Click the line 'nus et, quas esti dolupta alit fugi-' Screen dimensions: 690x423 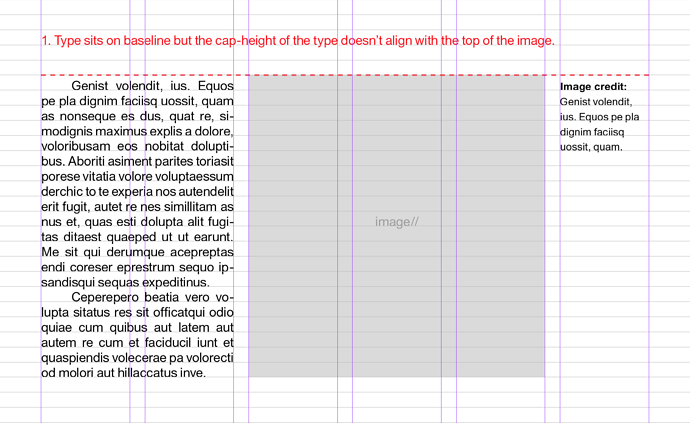(x=137, y=222)
